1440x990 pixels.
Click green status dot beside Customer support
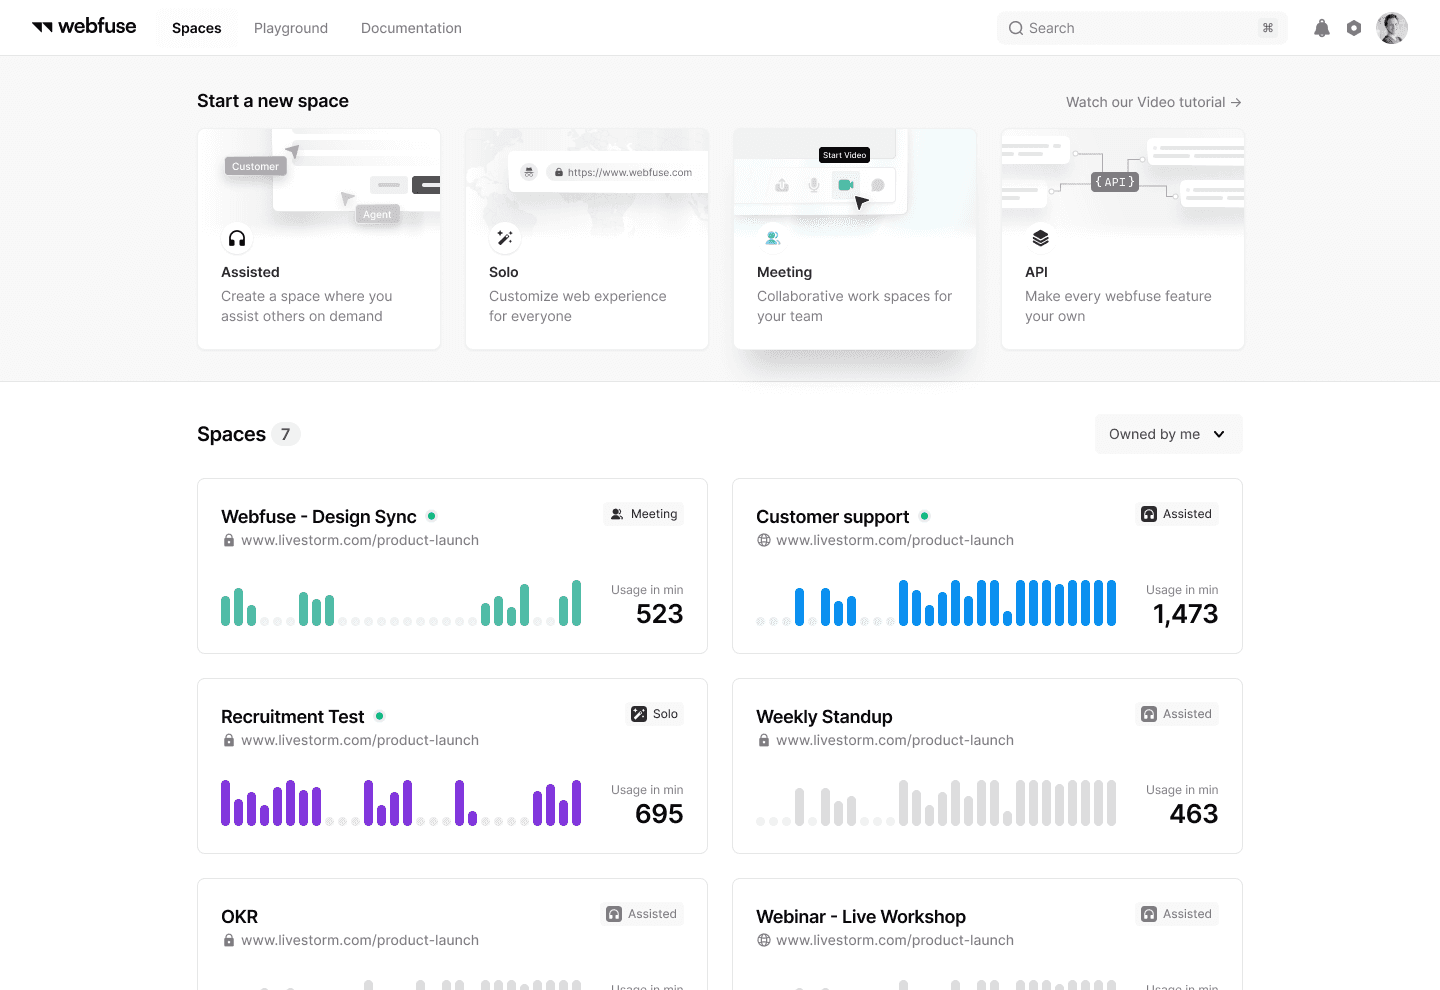925,516
